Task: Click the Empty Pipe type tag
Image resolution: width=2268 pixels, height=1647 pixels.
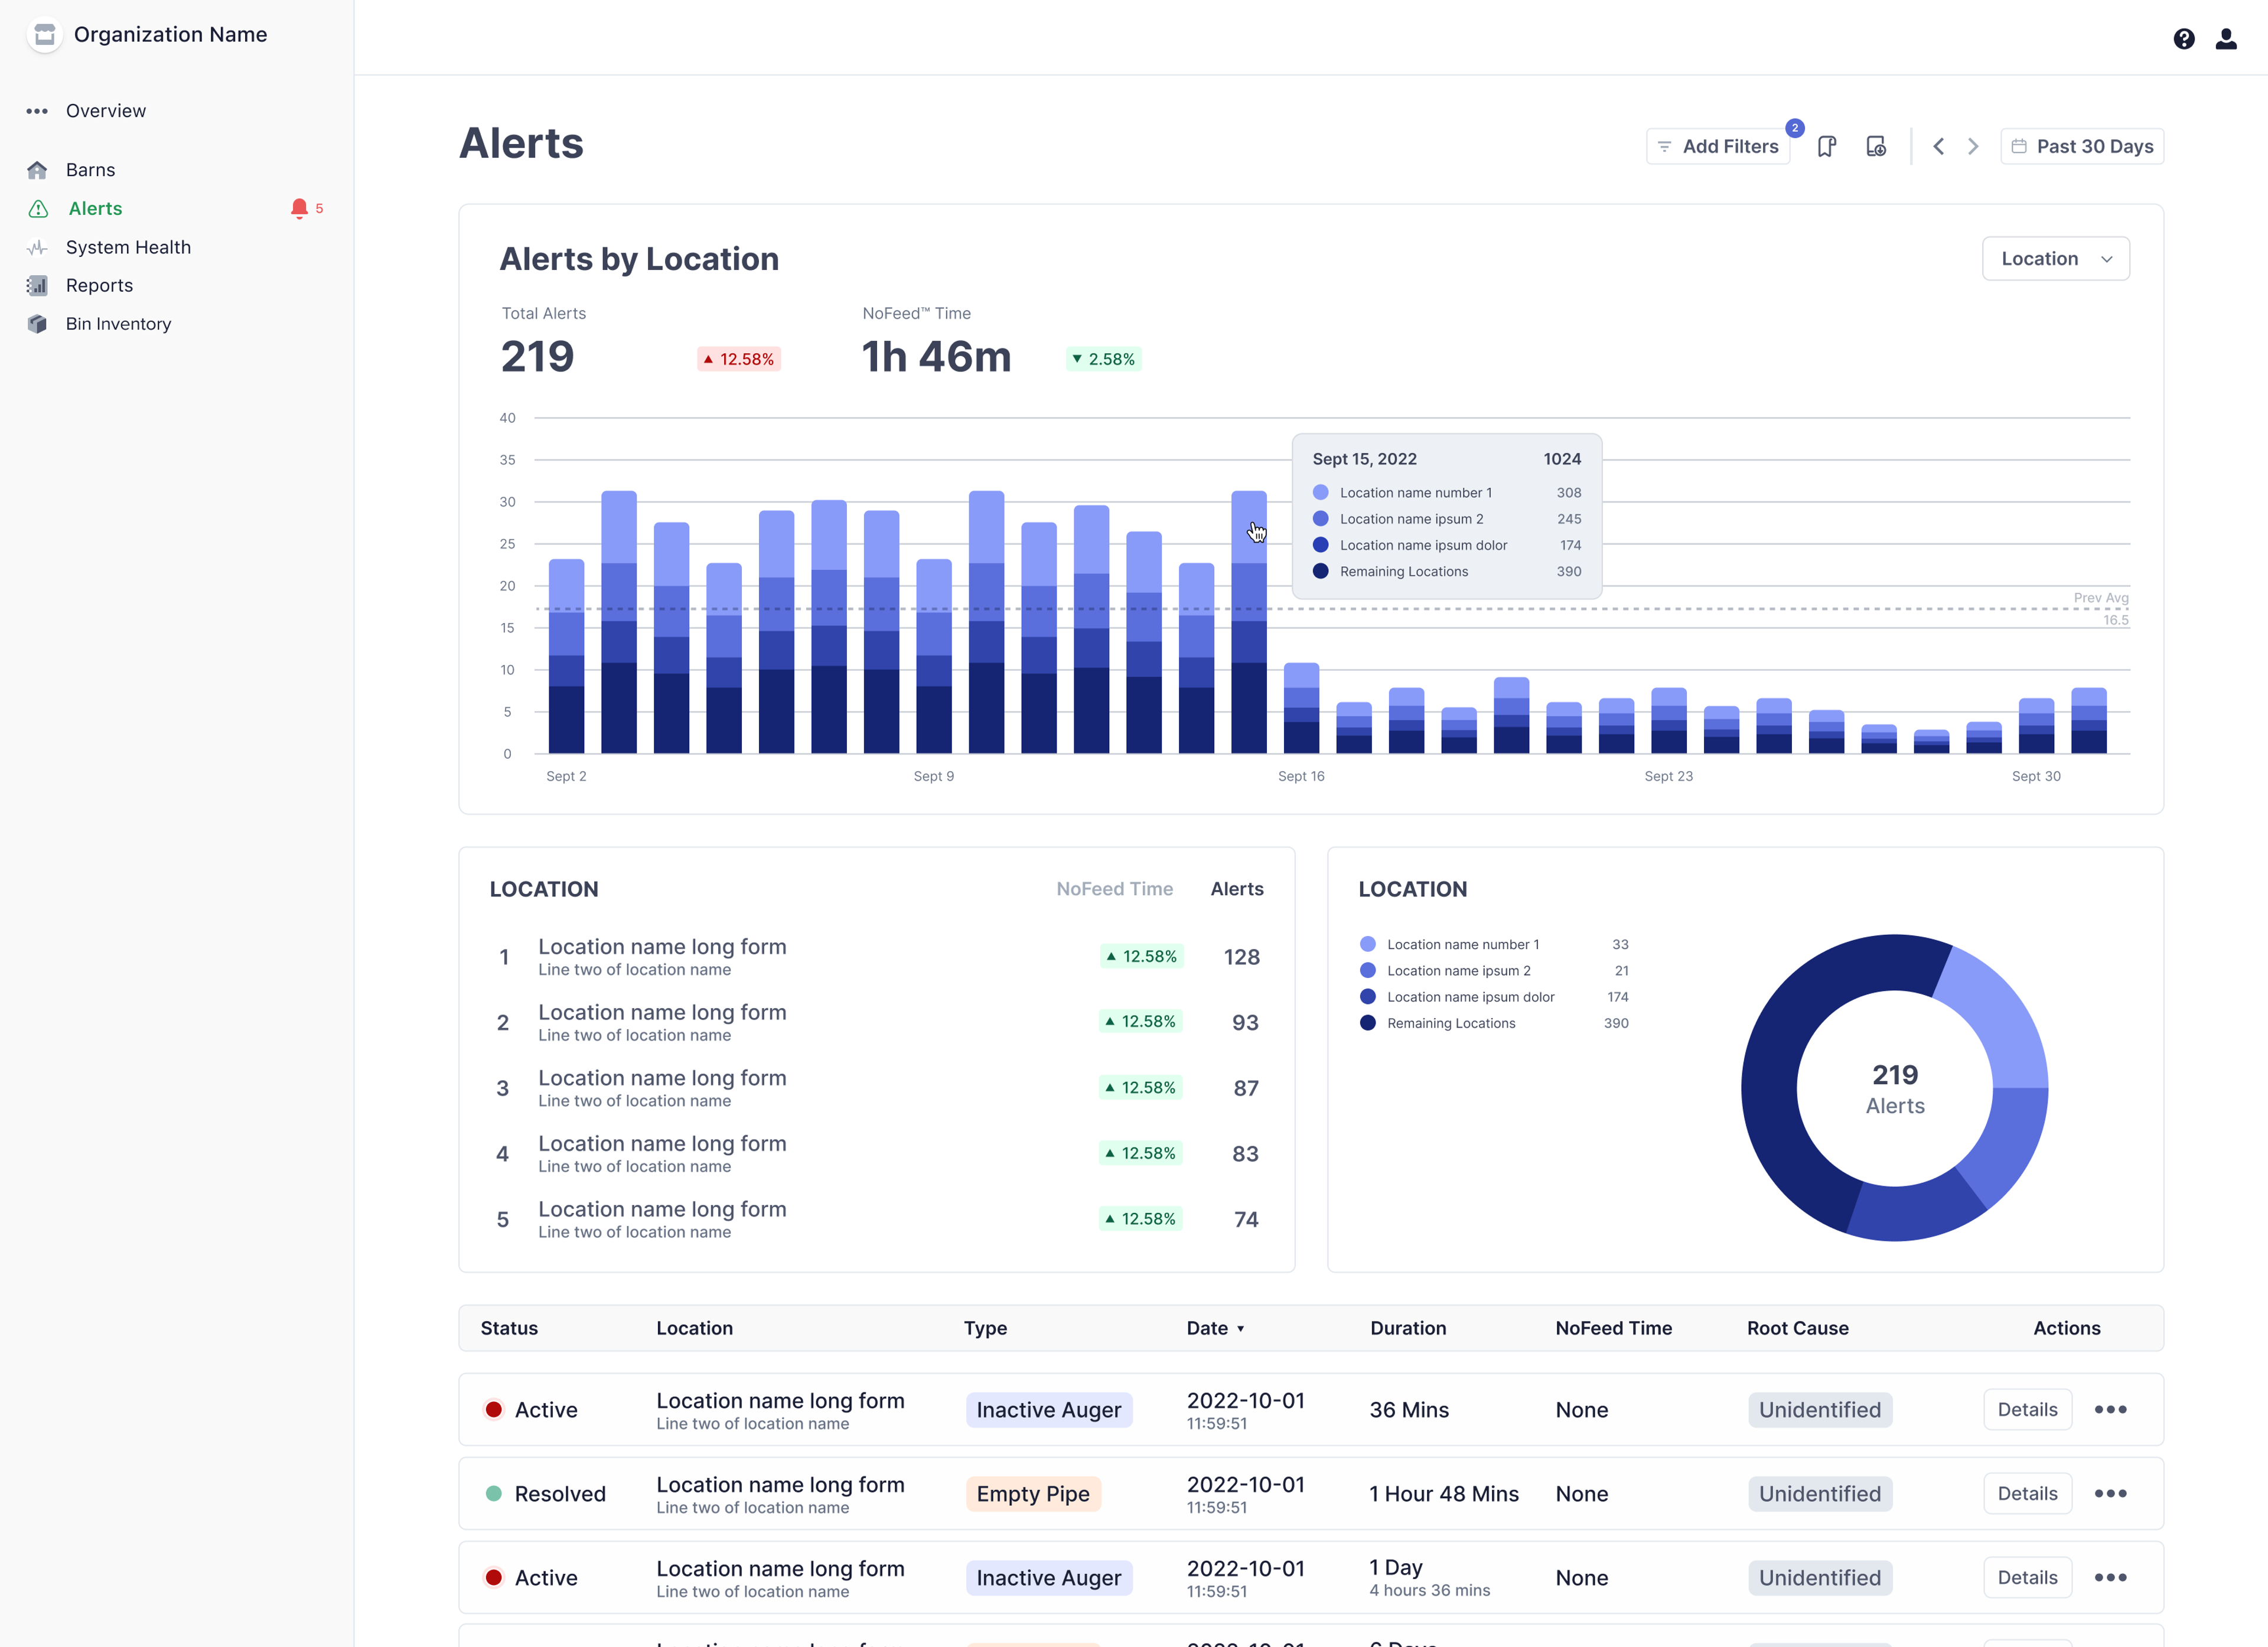Action: 1033,1493
